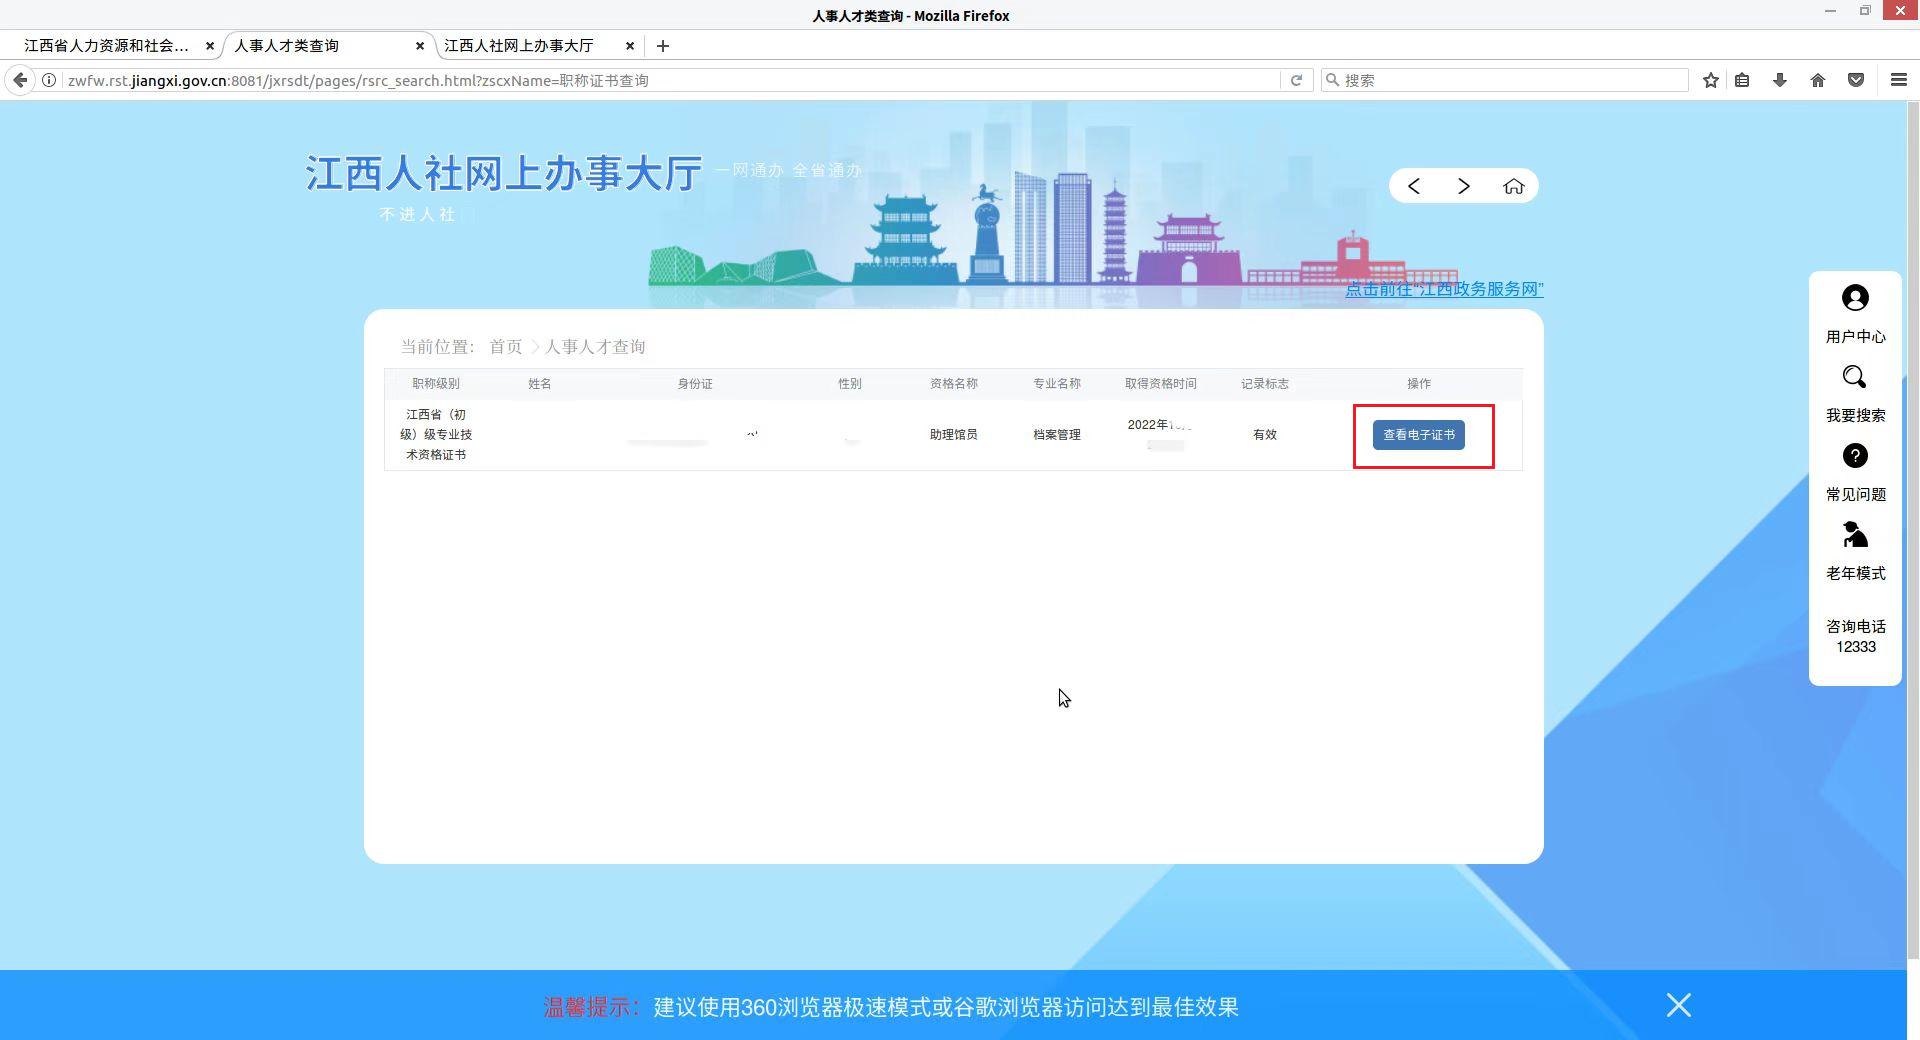Dismiss the bottom browser tip banner

click(x=1678, y=1006)
